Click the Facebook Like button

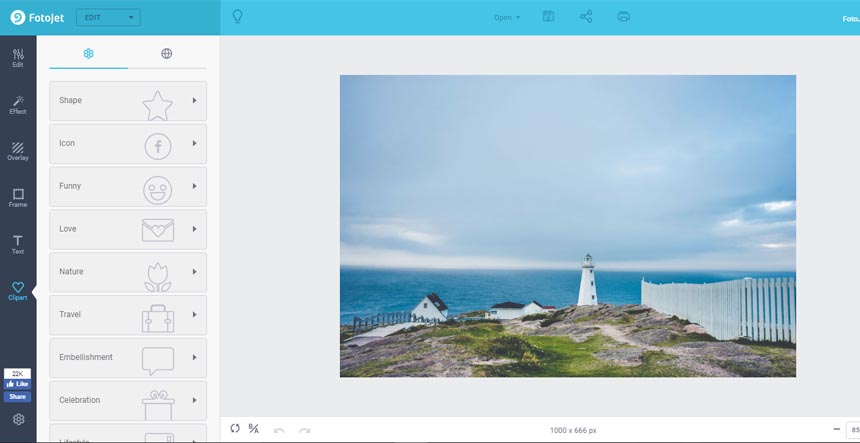point(18,384)
